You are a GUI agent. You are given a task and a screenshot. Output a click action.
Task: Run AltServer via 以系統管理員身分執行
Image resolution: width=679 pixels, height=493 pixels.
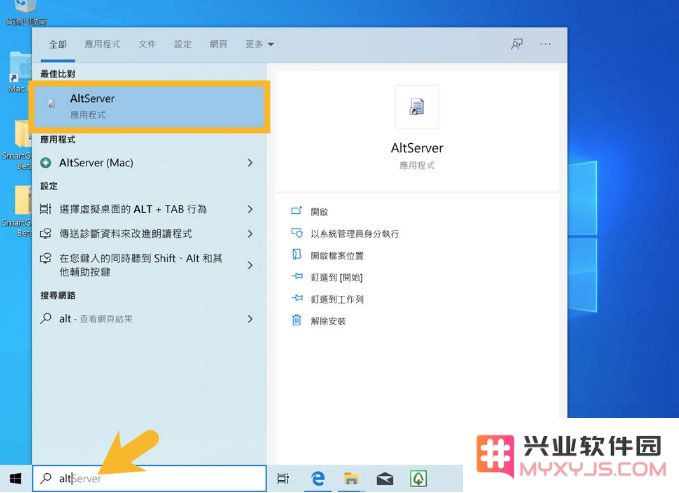pos(355,234)
